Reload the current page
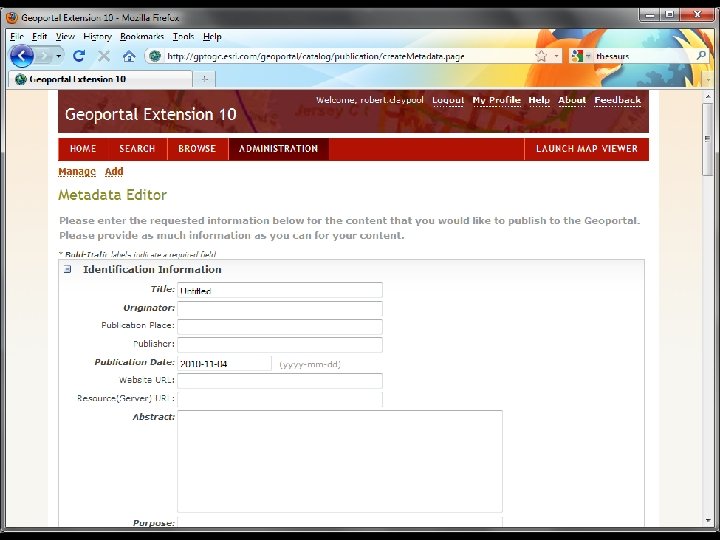Viewport: 720px width, 540px height. [x=79, y=56]
